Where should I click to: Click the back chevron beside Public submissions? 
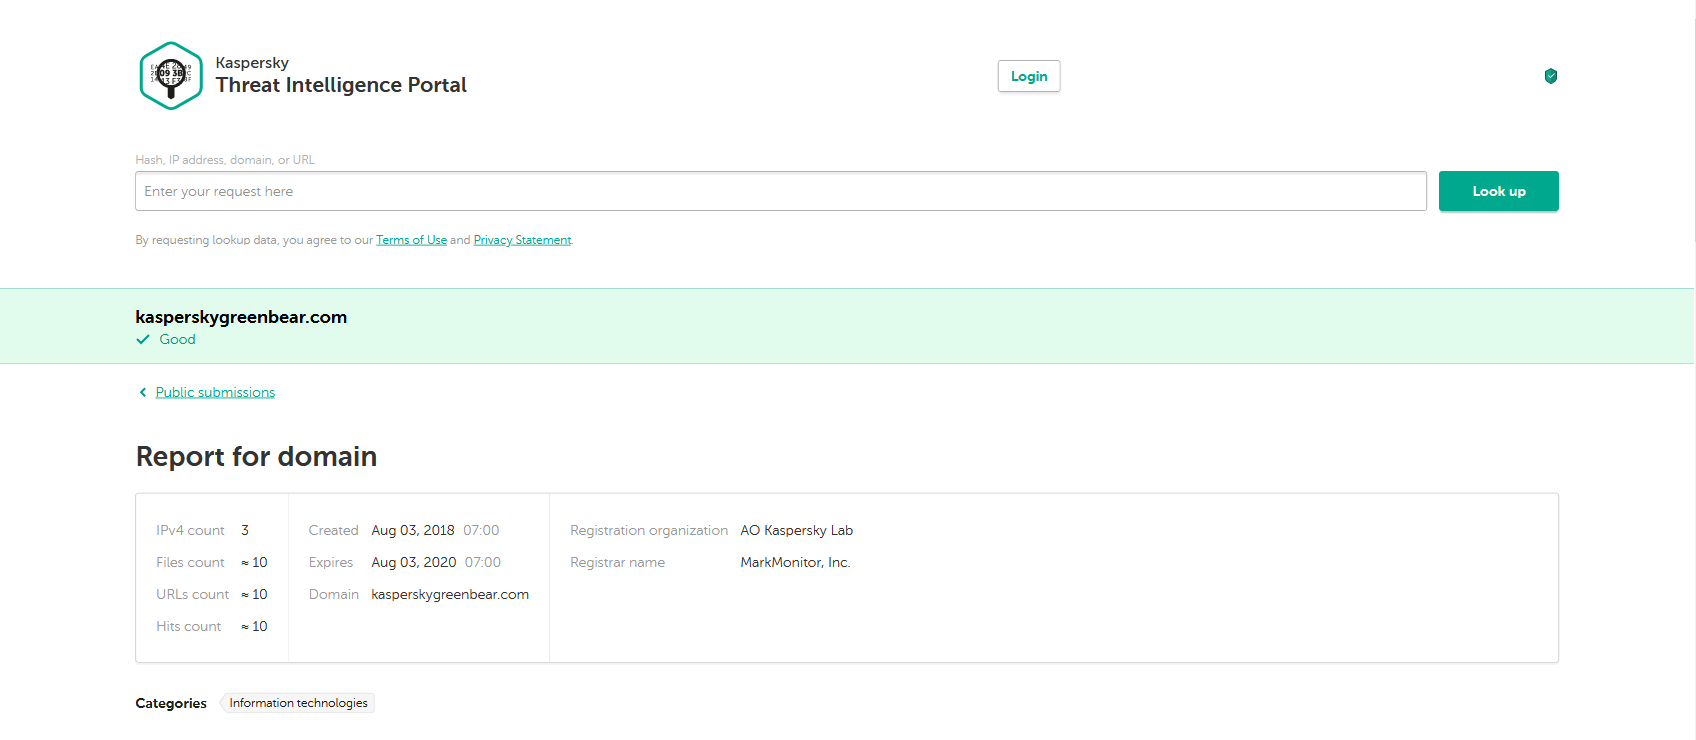(143, 392)
